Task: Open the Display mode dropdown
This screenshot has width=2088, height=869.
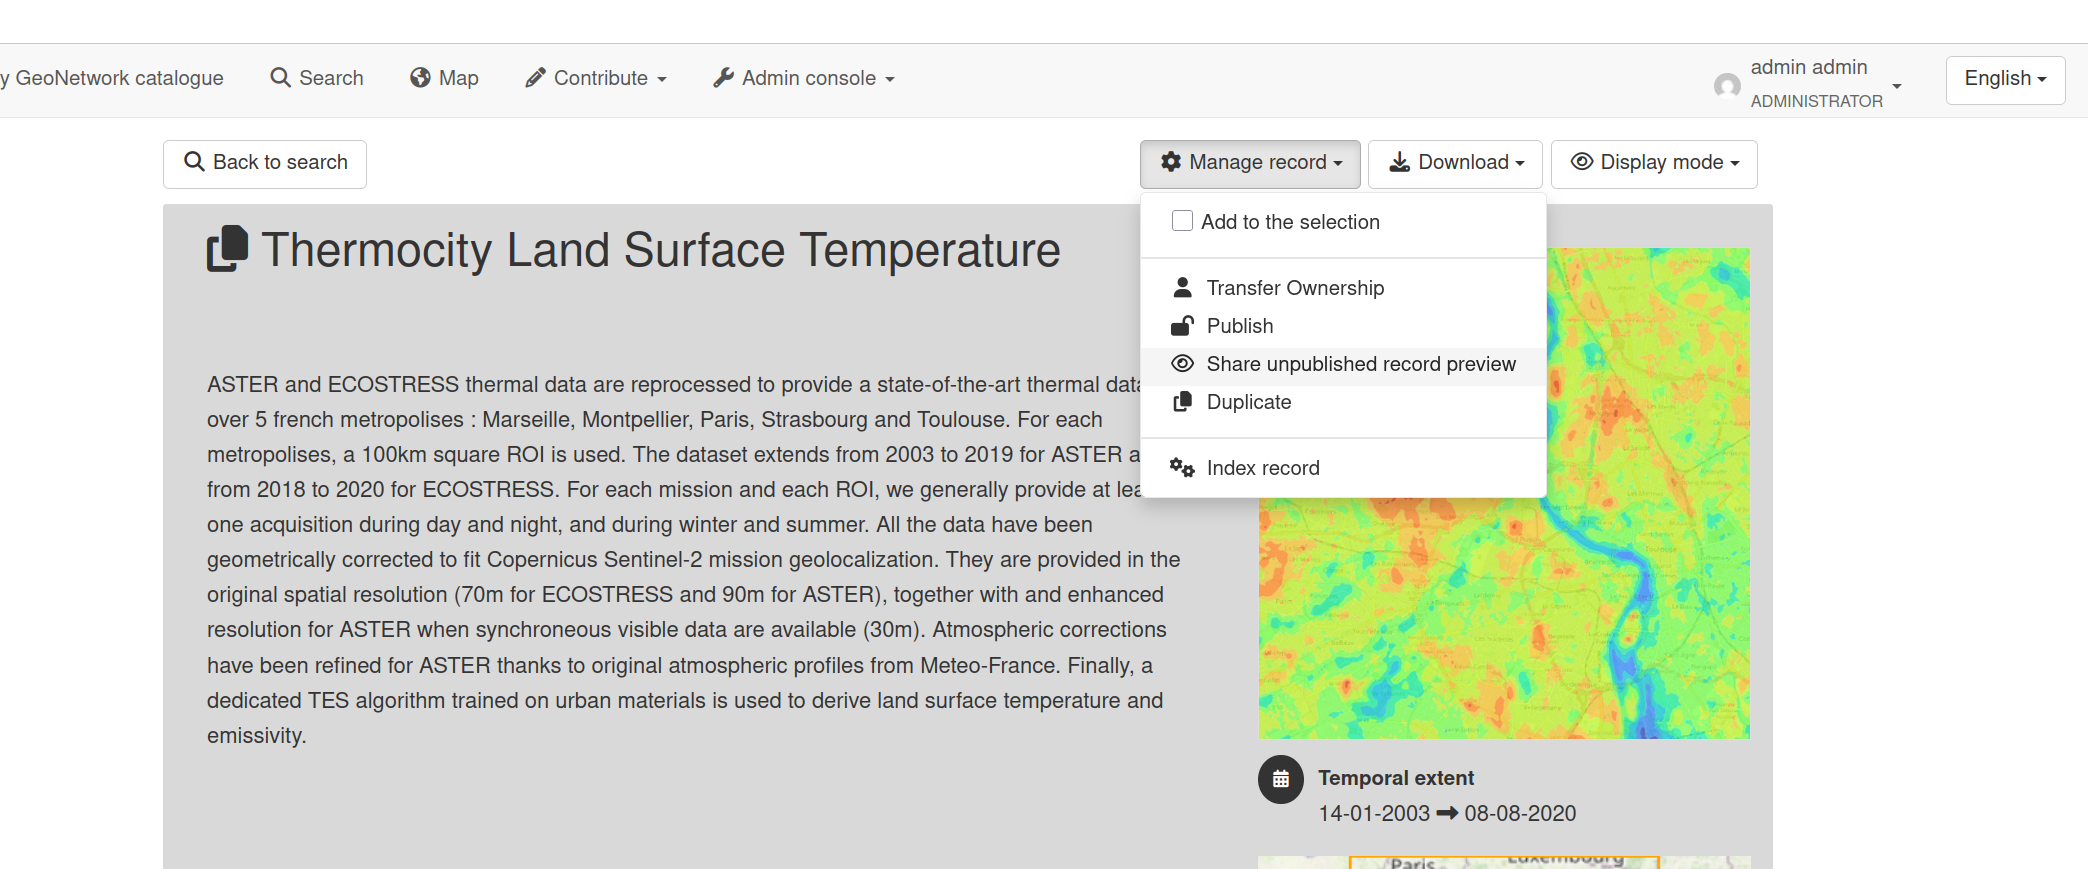Action: pos(1653,163)
